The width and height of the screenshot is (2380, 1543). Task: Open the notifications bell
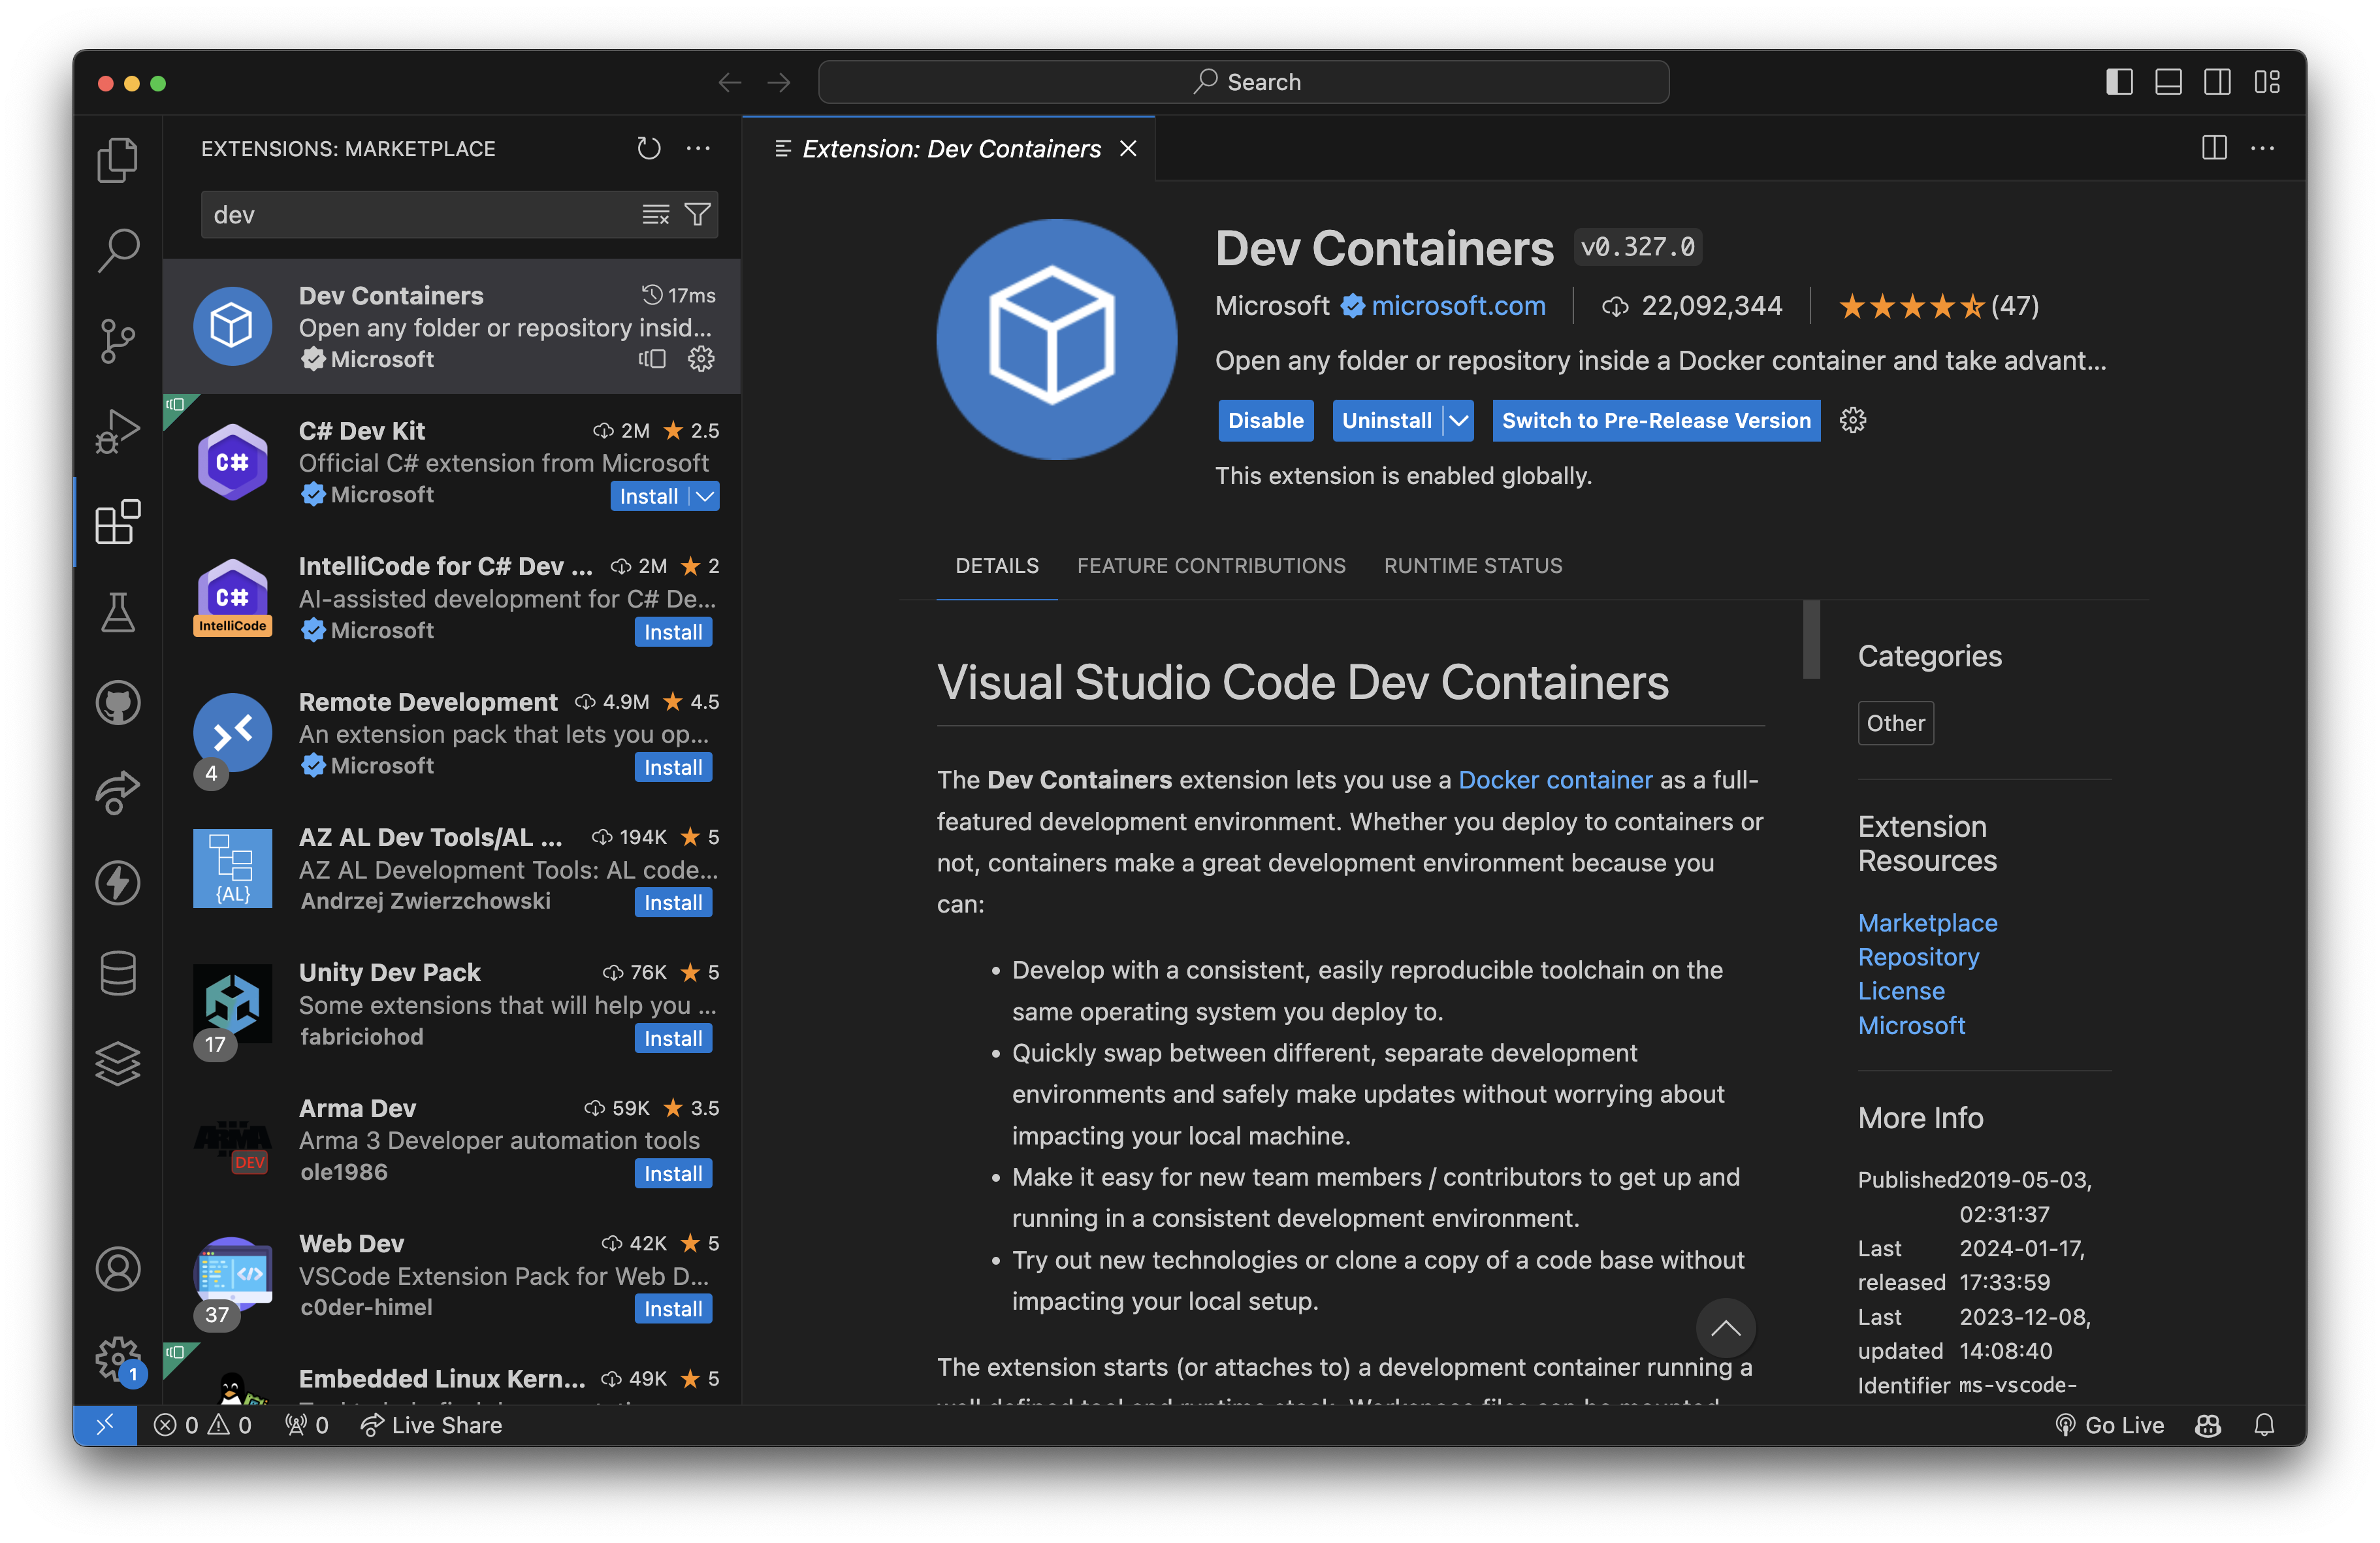pyautogui.click(x=2264, y=1424)
